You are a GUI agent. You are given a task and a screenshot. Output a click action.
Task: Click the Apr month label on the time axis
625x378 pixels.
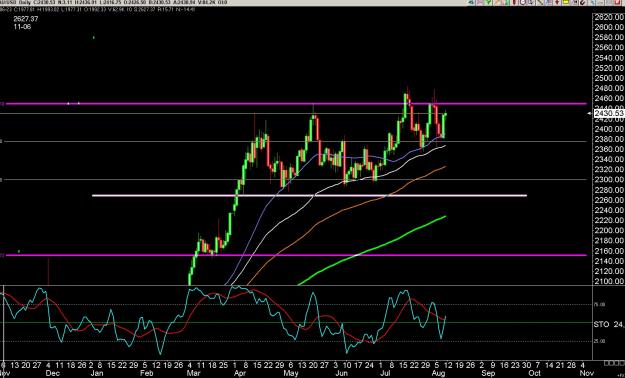(x=240, y=373)
